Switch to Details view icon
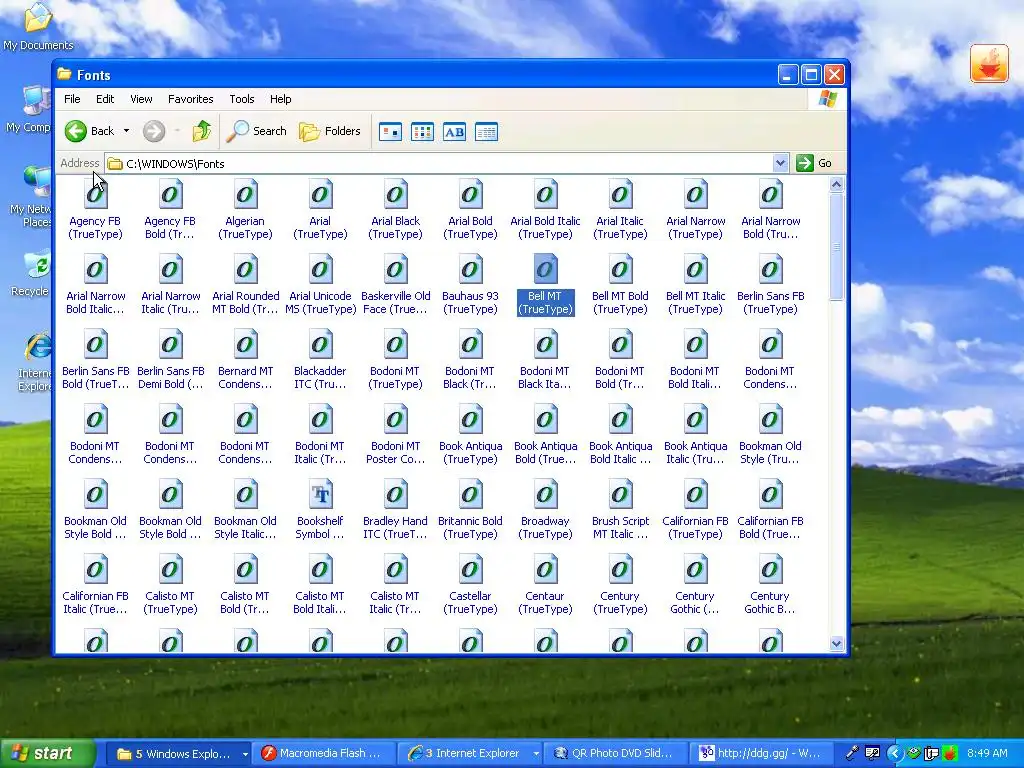Image resolution: width=1024 pixels, height=768 pixels. tap(487, 132)
